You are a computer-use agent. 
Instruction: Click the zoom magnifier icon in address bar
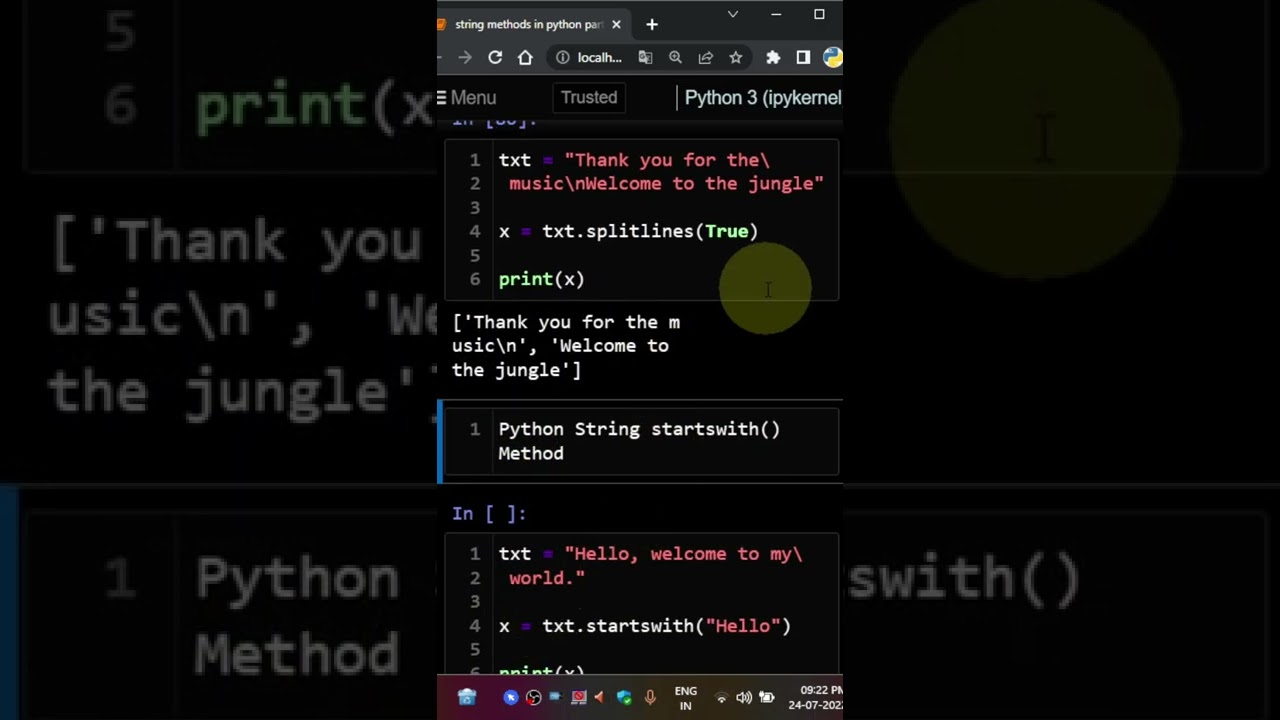675,58
